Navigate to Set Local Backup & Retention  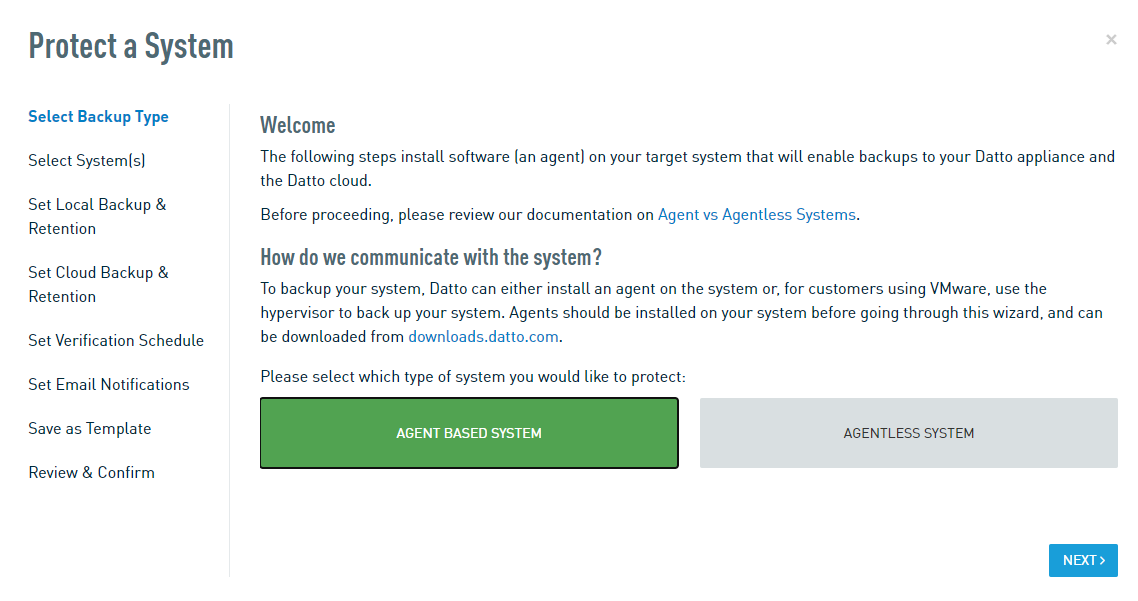click(x=97, y=216)
